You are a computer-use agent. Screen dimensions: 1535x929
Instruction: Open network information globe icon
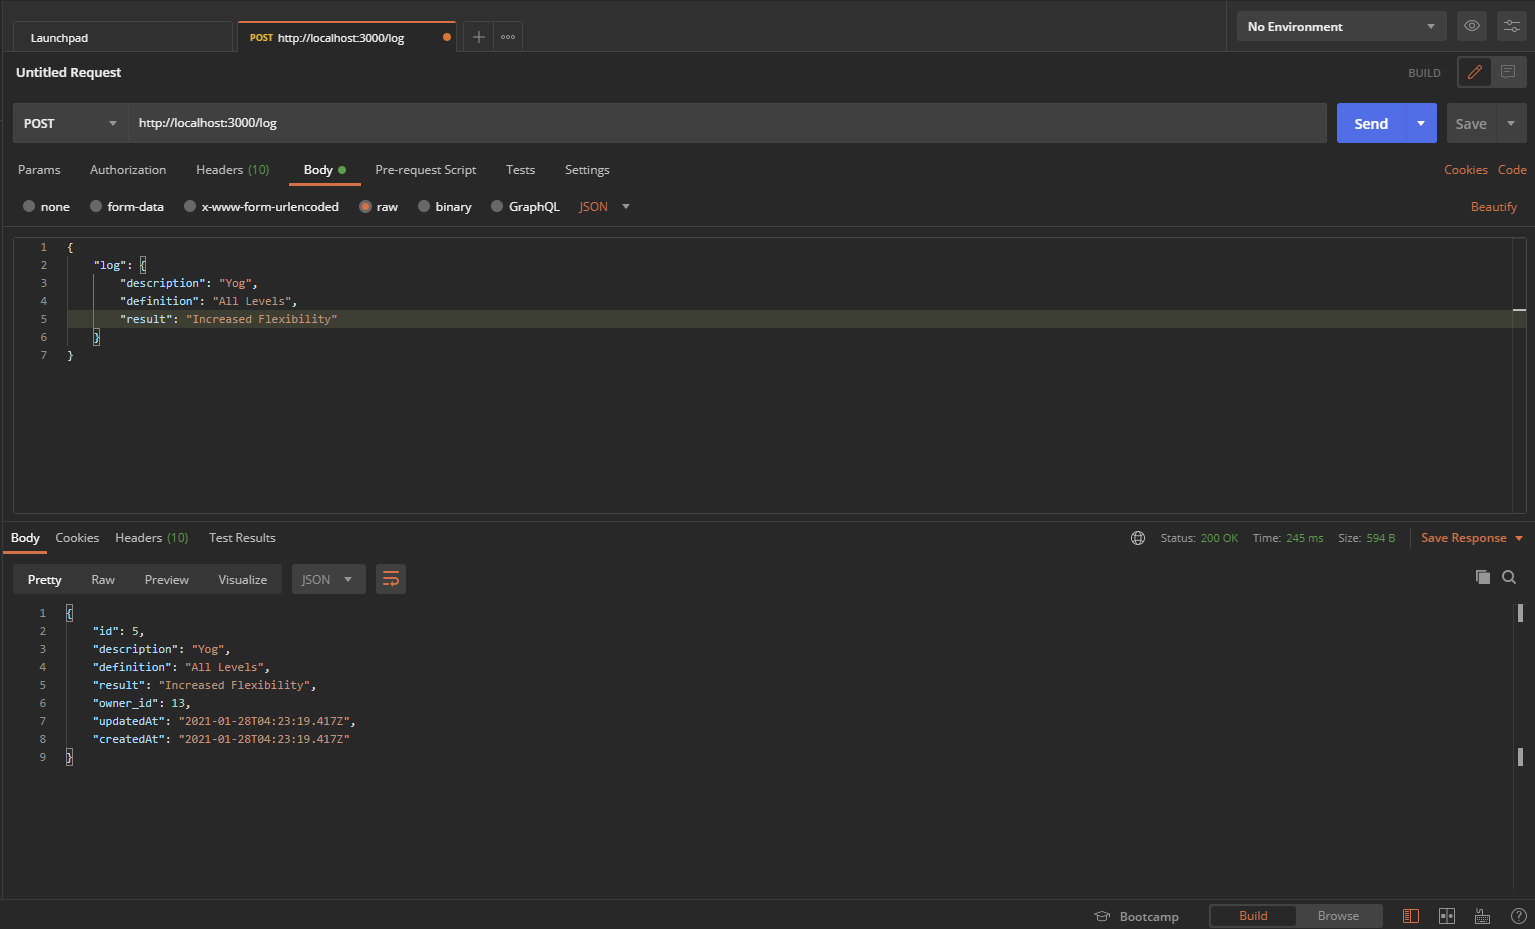(x=1138, y=538)
